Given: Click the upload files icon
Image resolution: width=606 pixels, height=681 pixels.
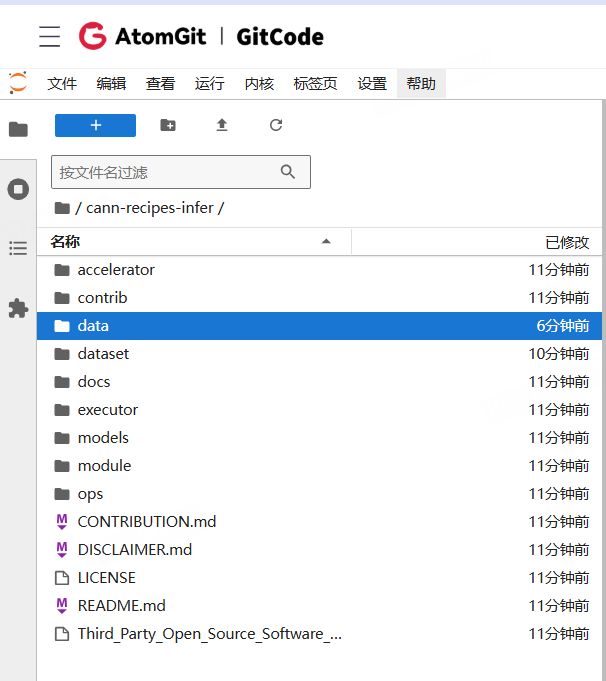Looking at the screenshot, I should pos(222,125).
